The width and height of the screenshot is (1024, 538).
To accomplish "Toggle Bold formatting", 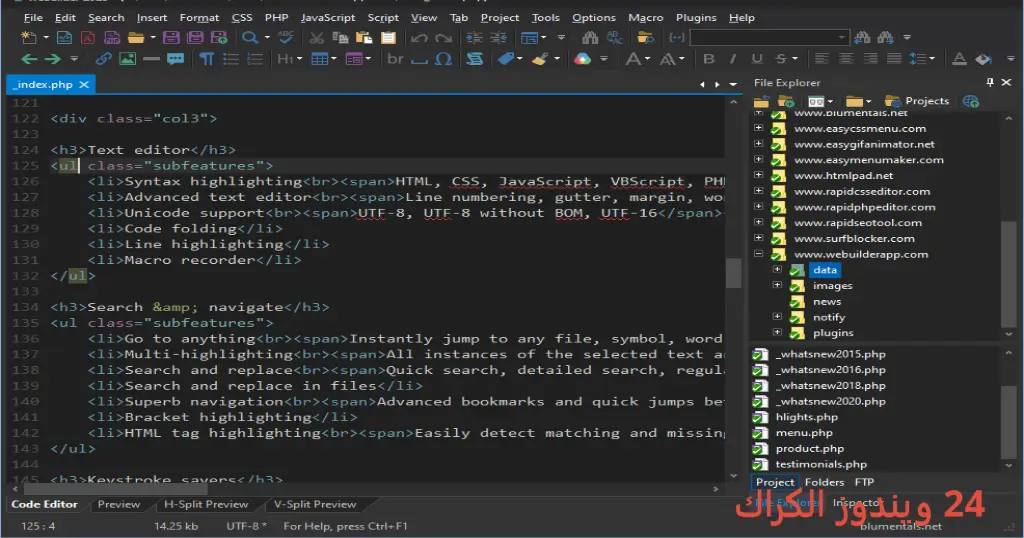I will pyautogui.click(x=709, y=59).
